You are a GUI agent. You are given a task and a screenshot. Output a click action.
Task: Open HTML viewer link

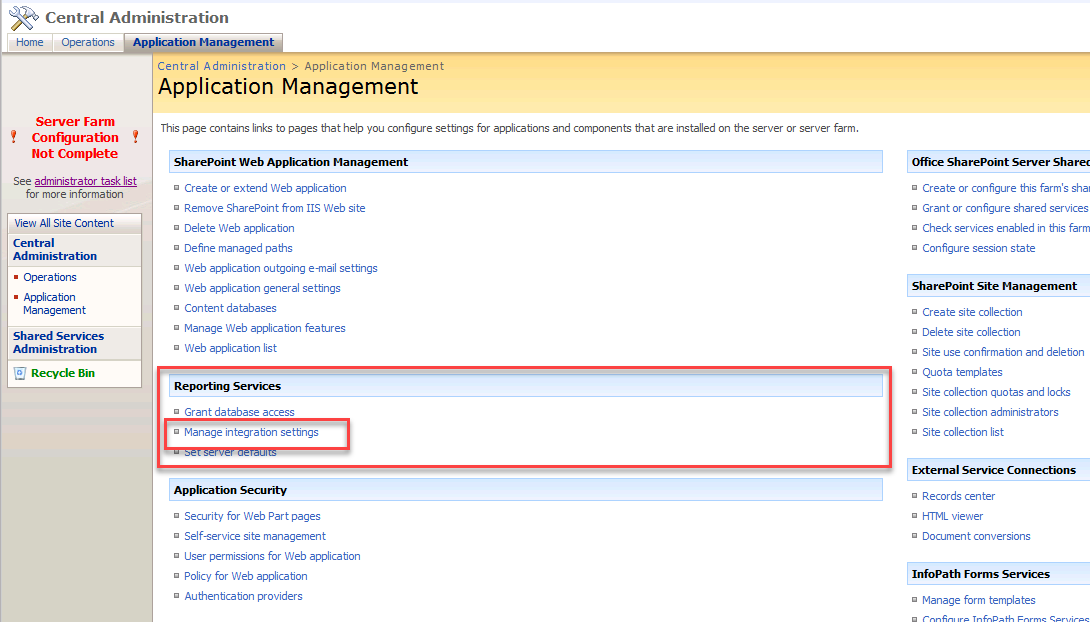click(952, 516)
